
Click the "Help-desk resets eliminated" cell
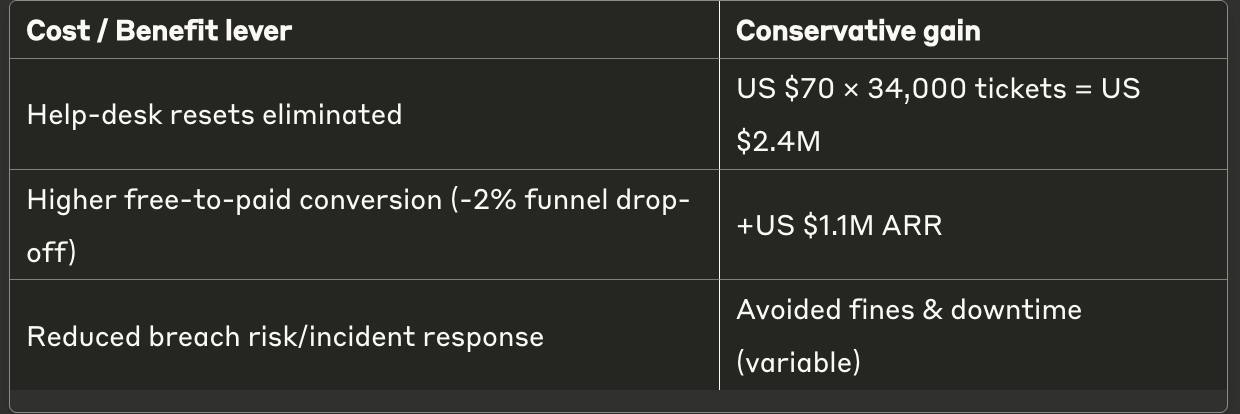(214, 114)
